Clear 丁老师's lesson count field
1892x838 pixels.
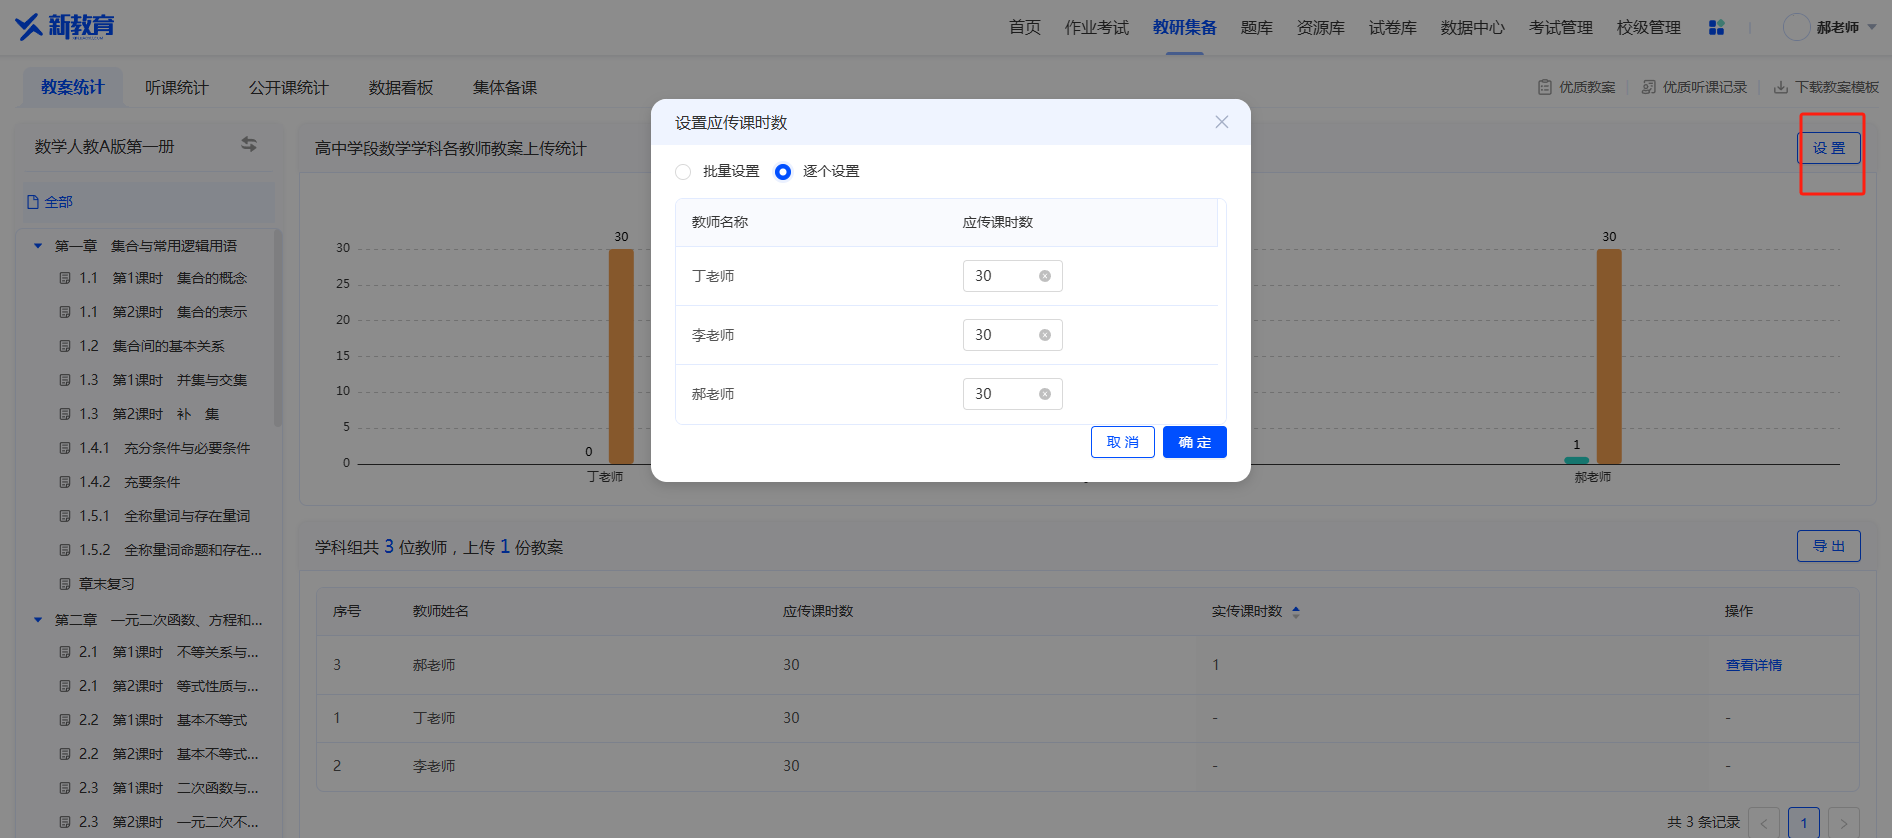click(1045, 276)
